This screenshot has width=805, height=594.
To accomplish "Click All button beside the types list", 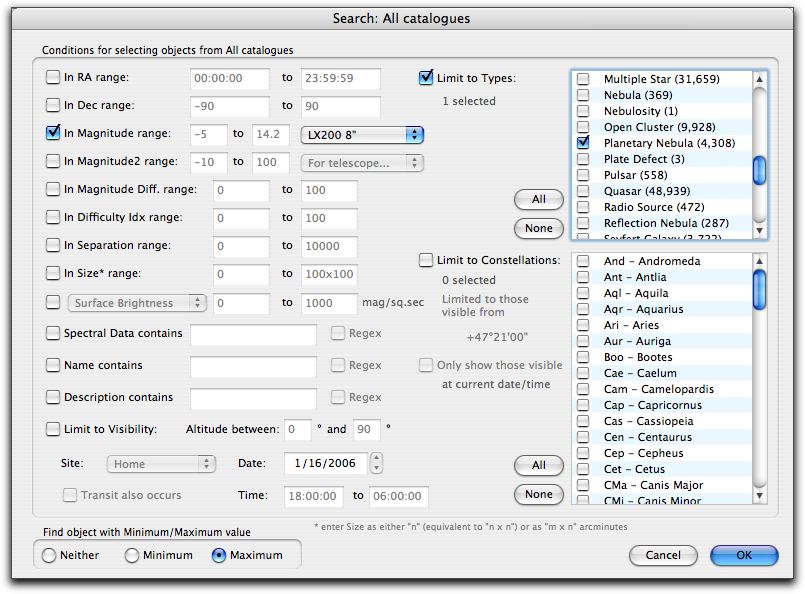I will [x=538, y=199].
